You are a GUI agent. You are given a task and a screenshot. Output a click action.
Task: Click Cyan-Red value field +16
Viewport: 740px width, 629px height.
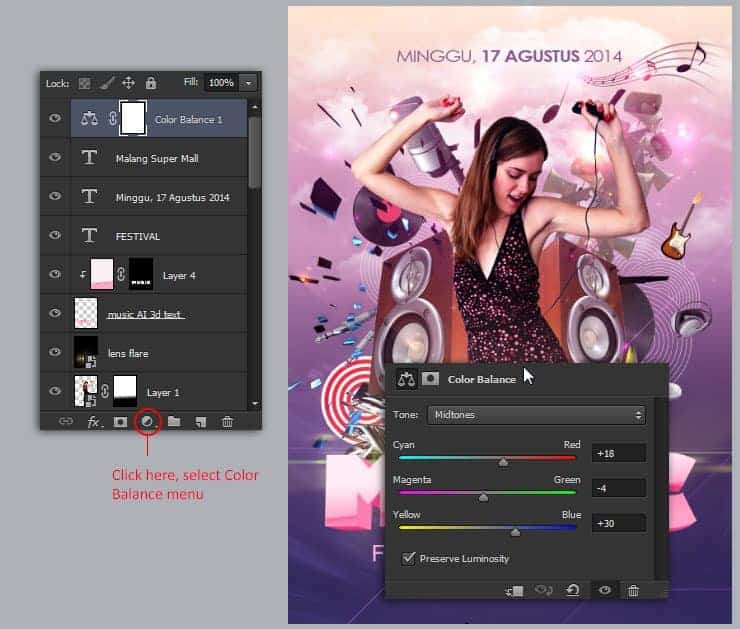click(x=619, y=453)
